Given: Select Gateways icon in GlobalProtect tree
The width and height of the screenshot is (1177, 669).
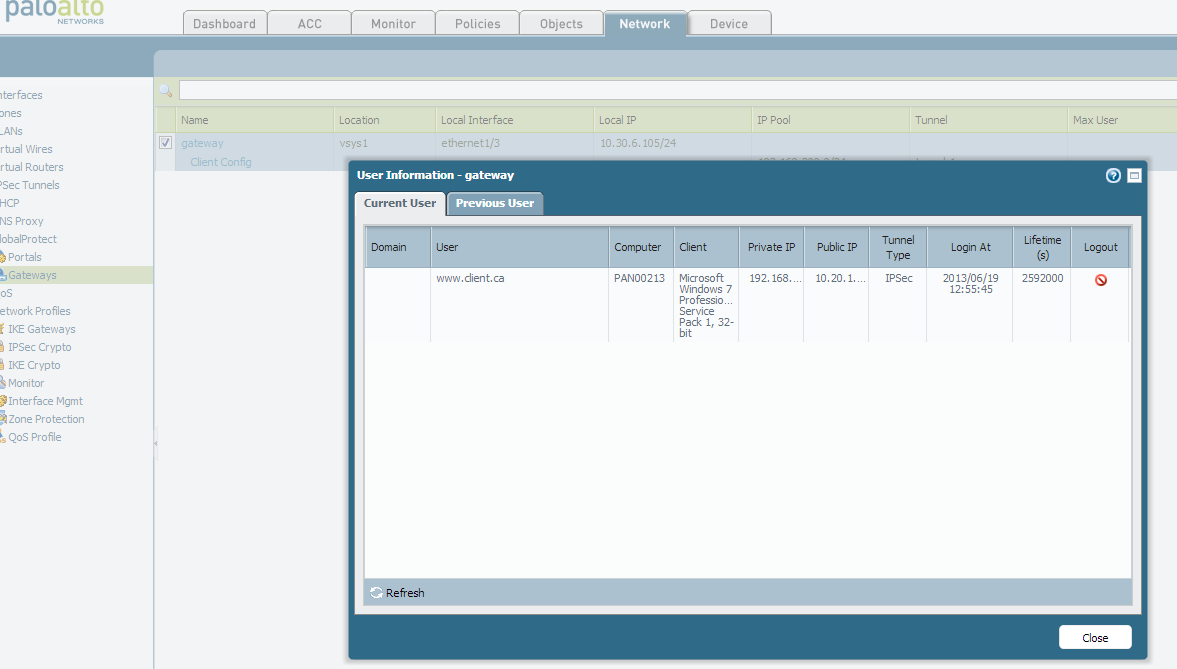Looking at the screenshot, I should pyautogui.click(x=3, y=275).
